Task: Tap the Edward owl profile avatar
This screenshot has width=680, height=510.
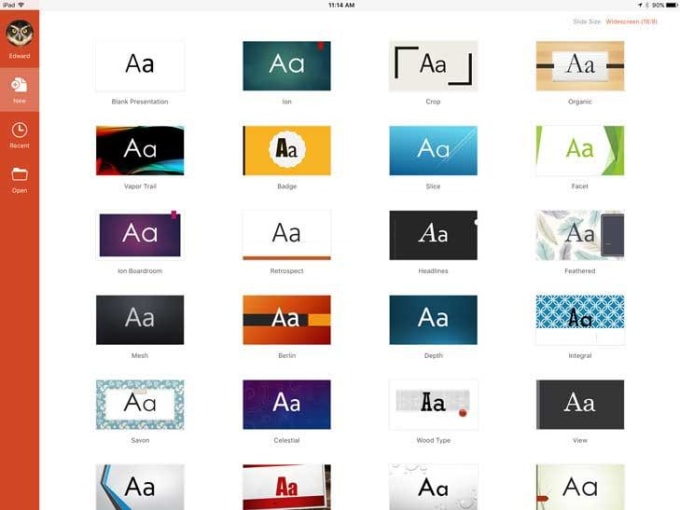Action: (x=19, y=35)
